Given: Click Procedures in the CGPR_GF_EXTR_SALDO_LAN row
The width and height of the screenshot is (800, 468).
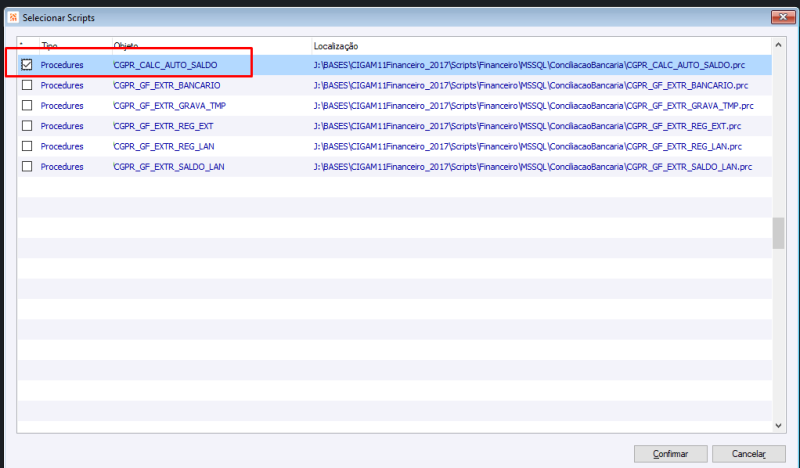Looking at the screenshot, I should coord(62,167).
